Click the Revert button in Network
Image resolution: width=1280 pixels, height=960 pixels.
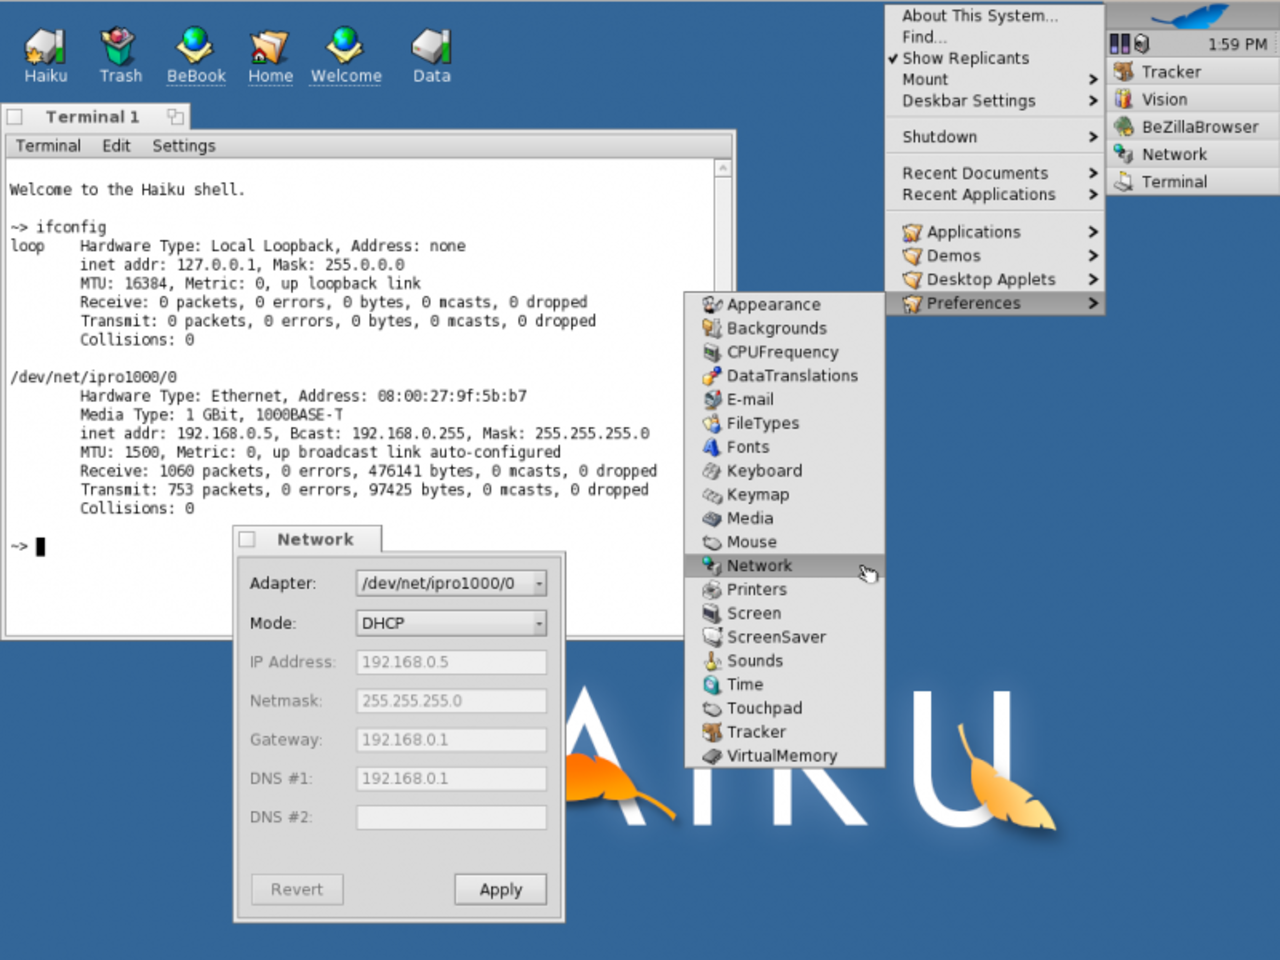pos(297,889)
